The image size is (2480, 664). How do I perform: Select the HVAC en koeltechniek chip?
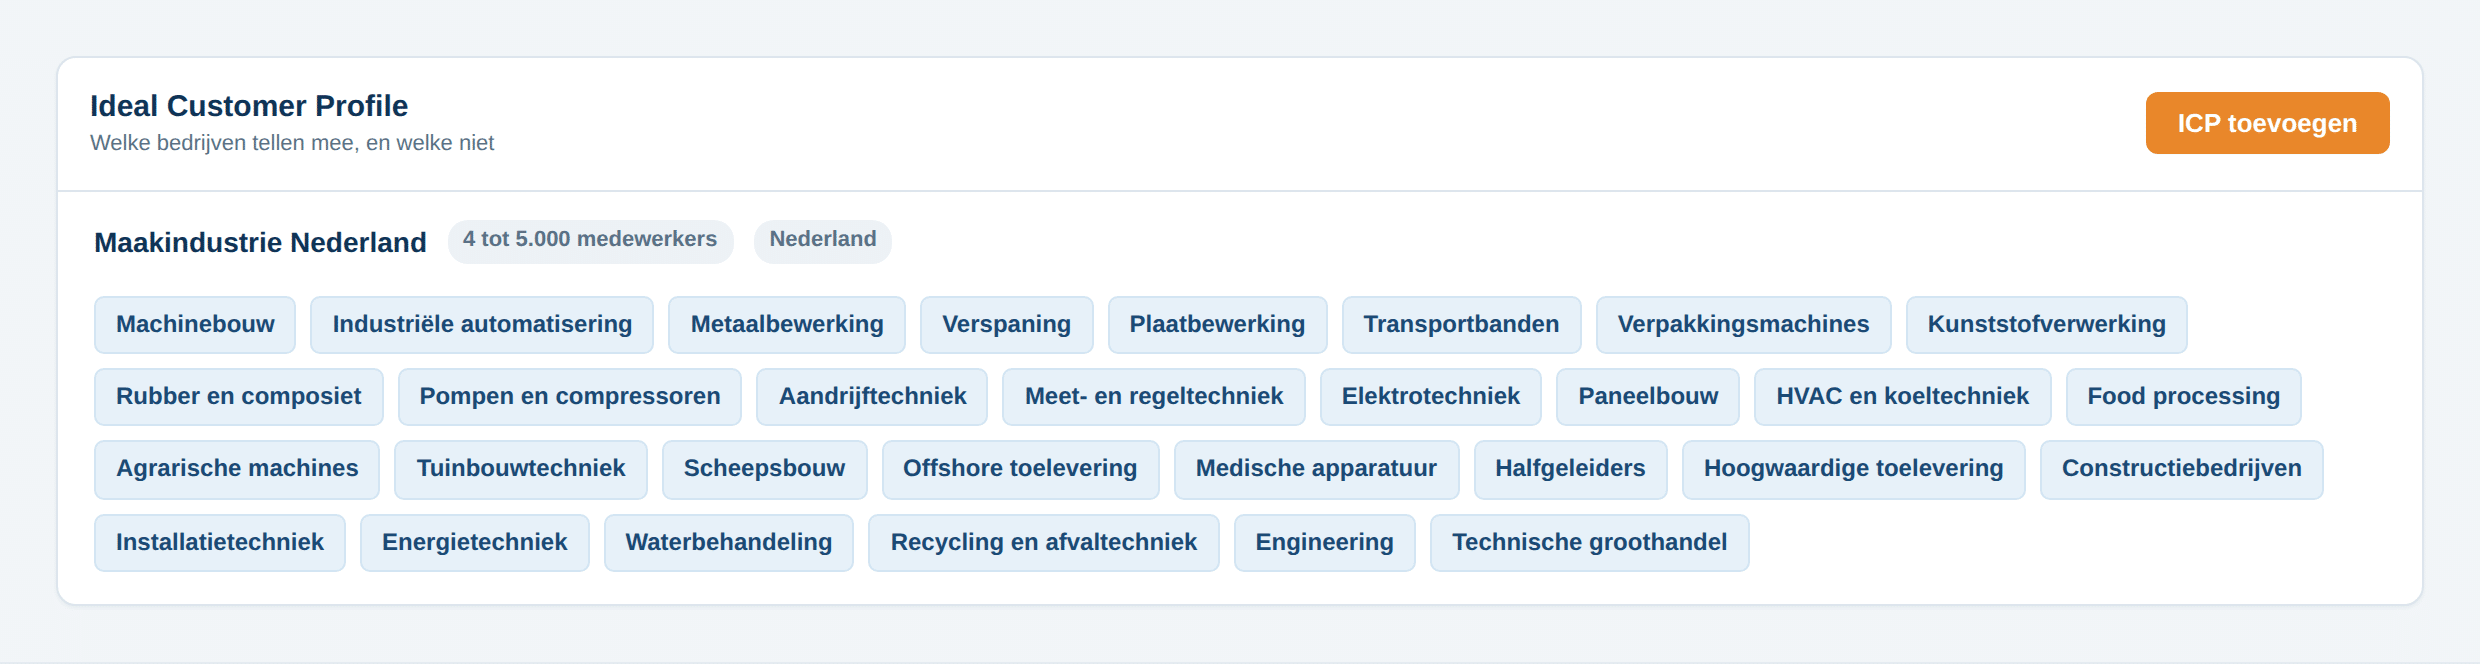pos(1903,397)
